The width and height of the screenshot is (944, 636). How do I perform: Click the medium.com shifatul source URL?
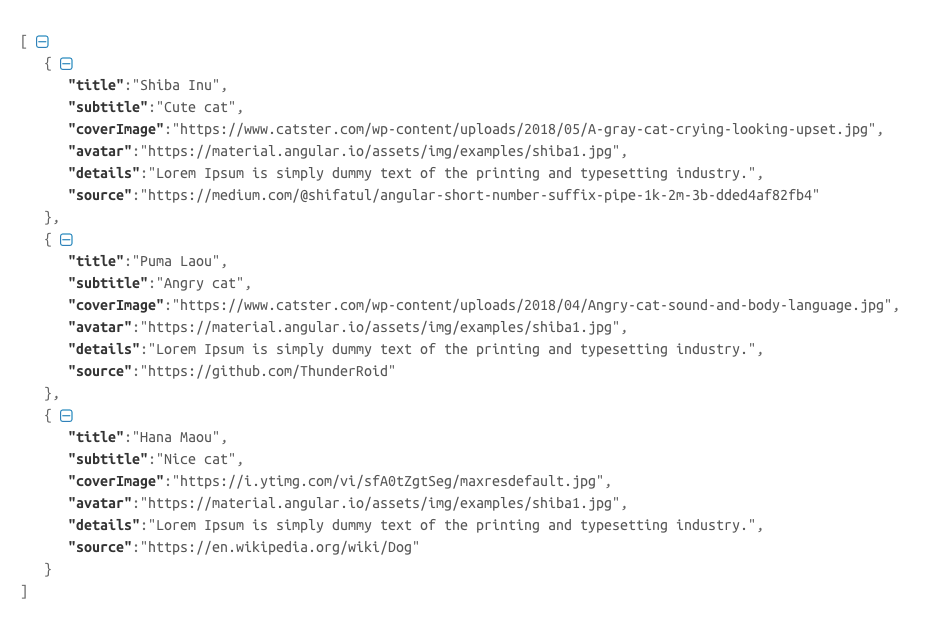[480, 195]
